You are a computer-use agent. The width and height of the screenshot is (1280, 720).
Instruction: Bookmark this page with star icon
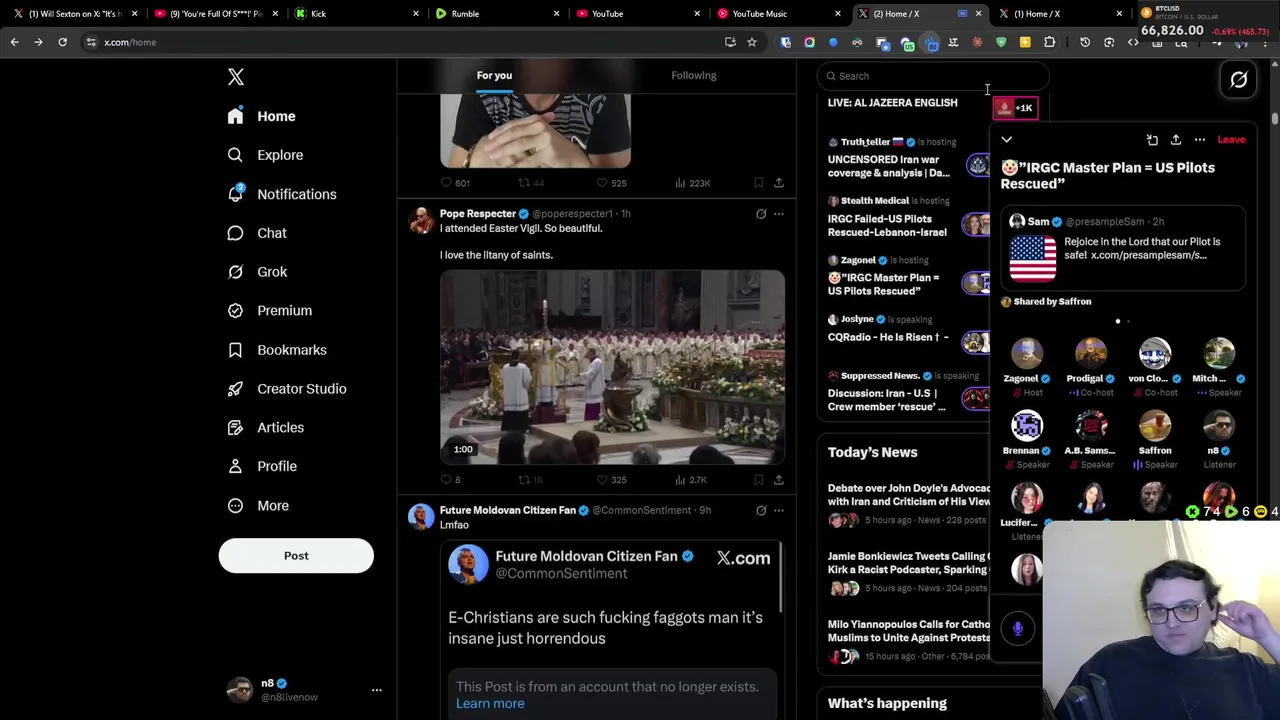click(752, 42)
